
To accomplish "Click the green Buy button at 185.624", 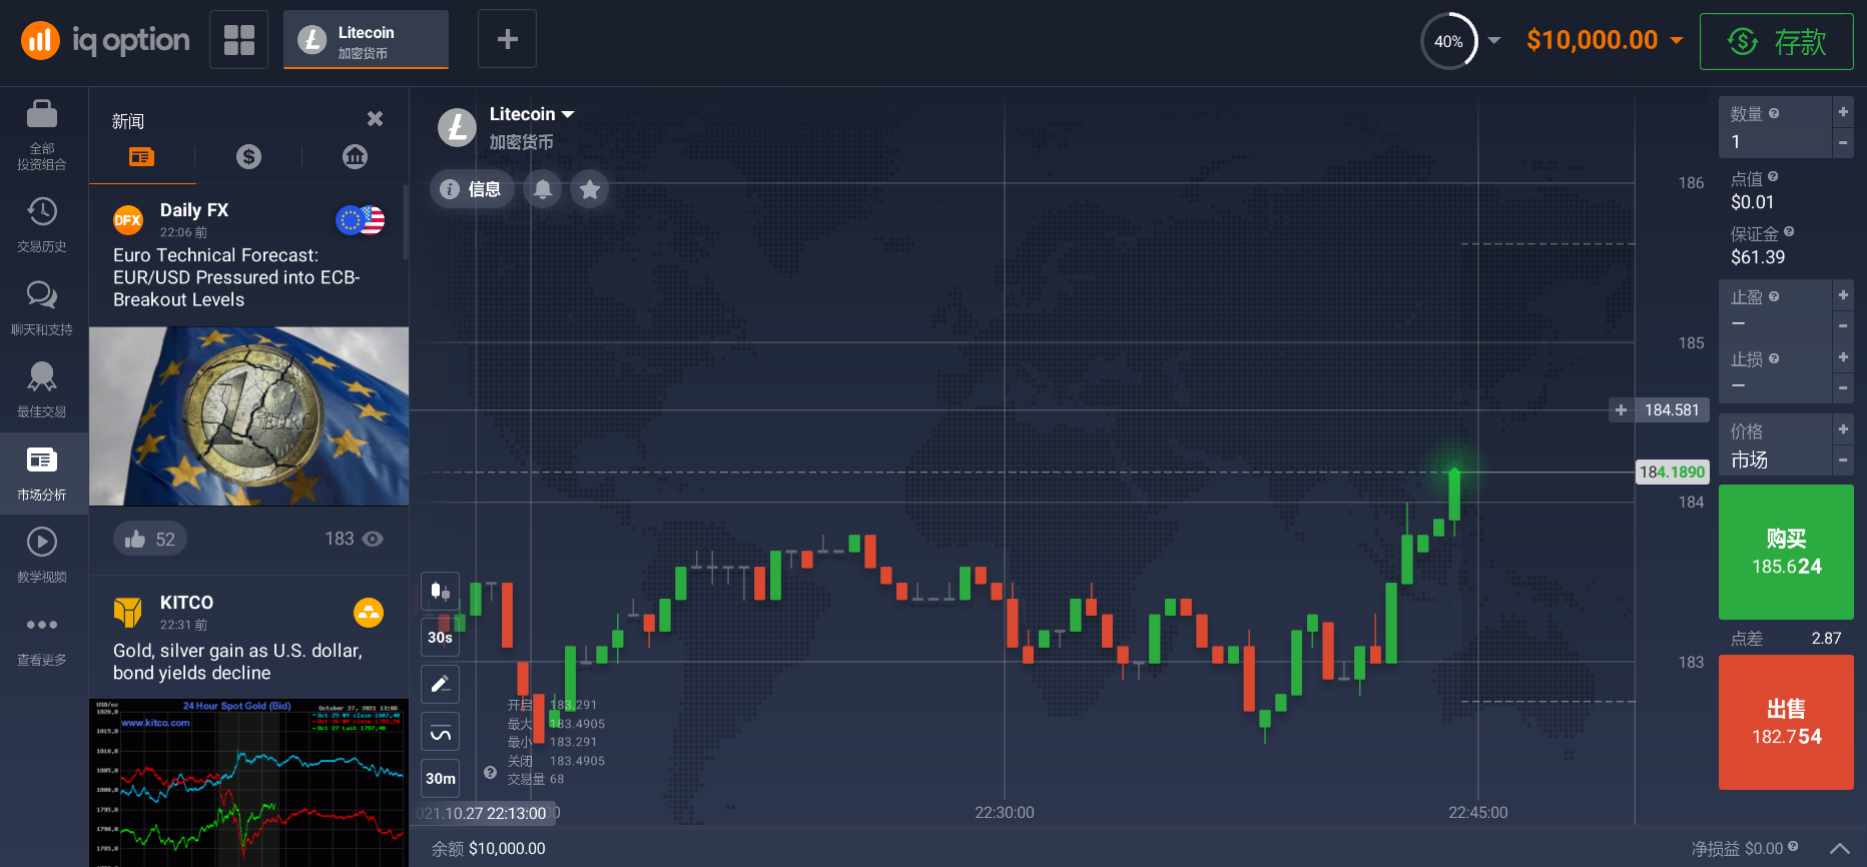I will point(1786,552).
